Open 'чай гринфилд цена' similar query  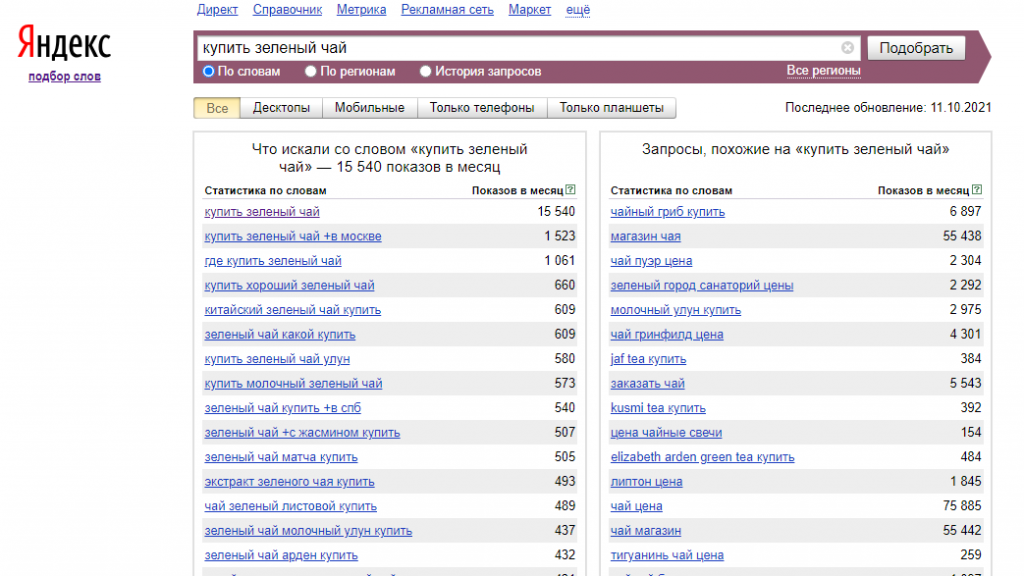pos(667,334)
